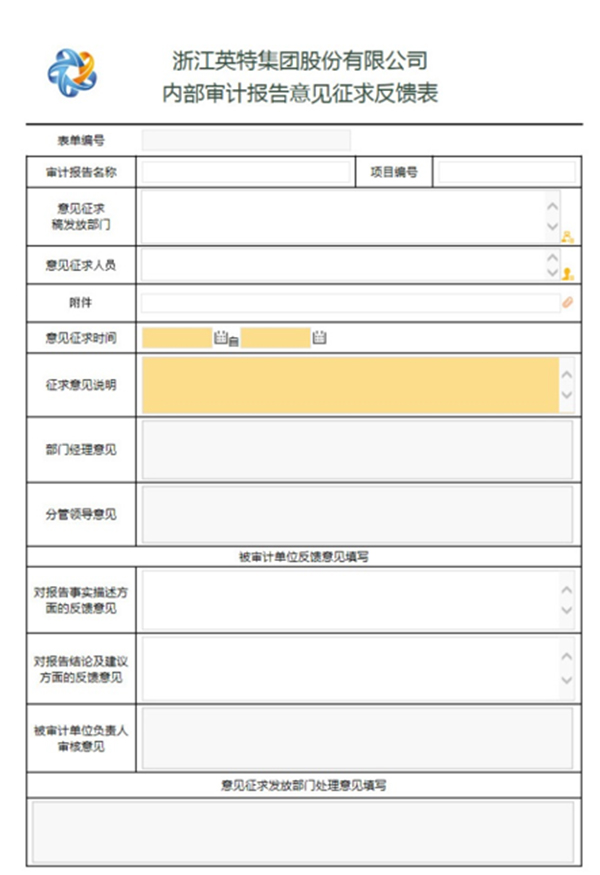Screen dimensions: 600x875
Task: Click the down arrow in 意见征求稿发放部门 field
Action: (553, 226)
